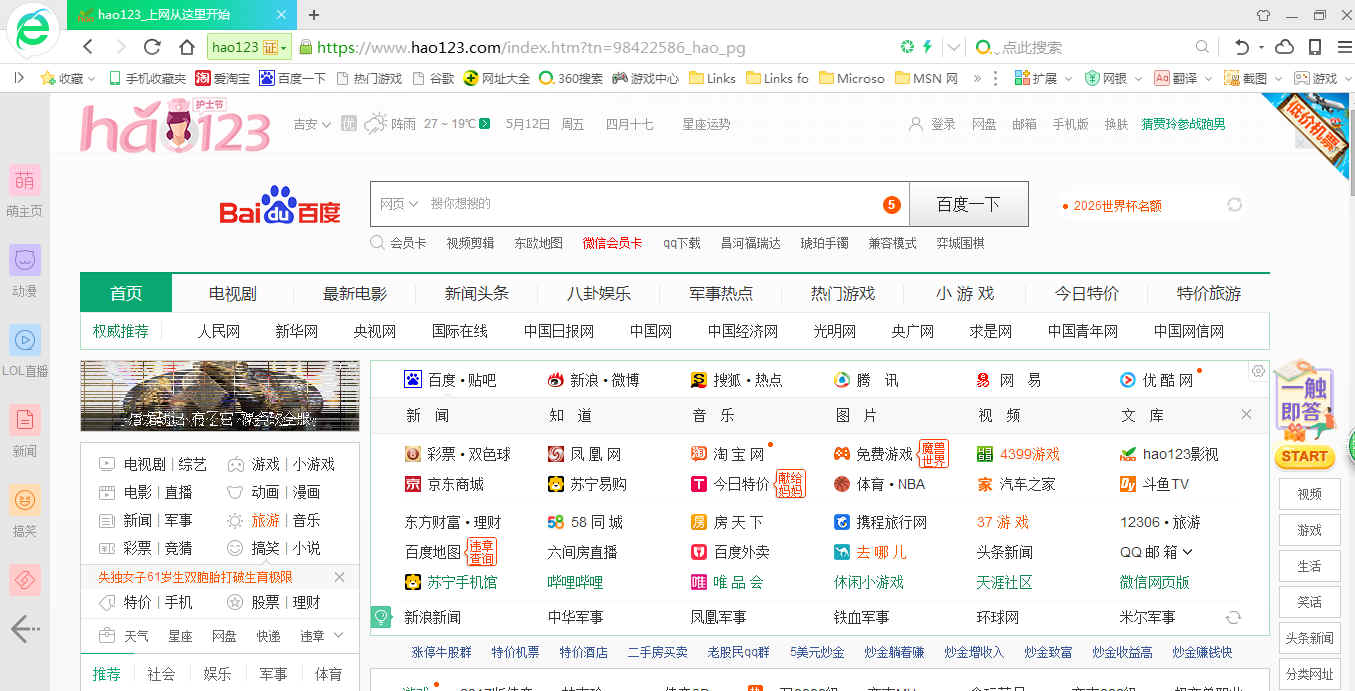Open the browser home page icon
Viewport: 1355px width, 691px height.
(x=187, y=47)
